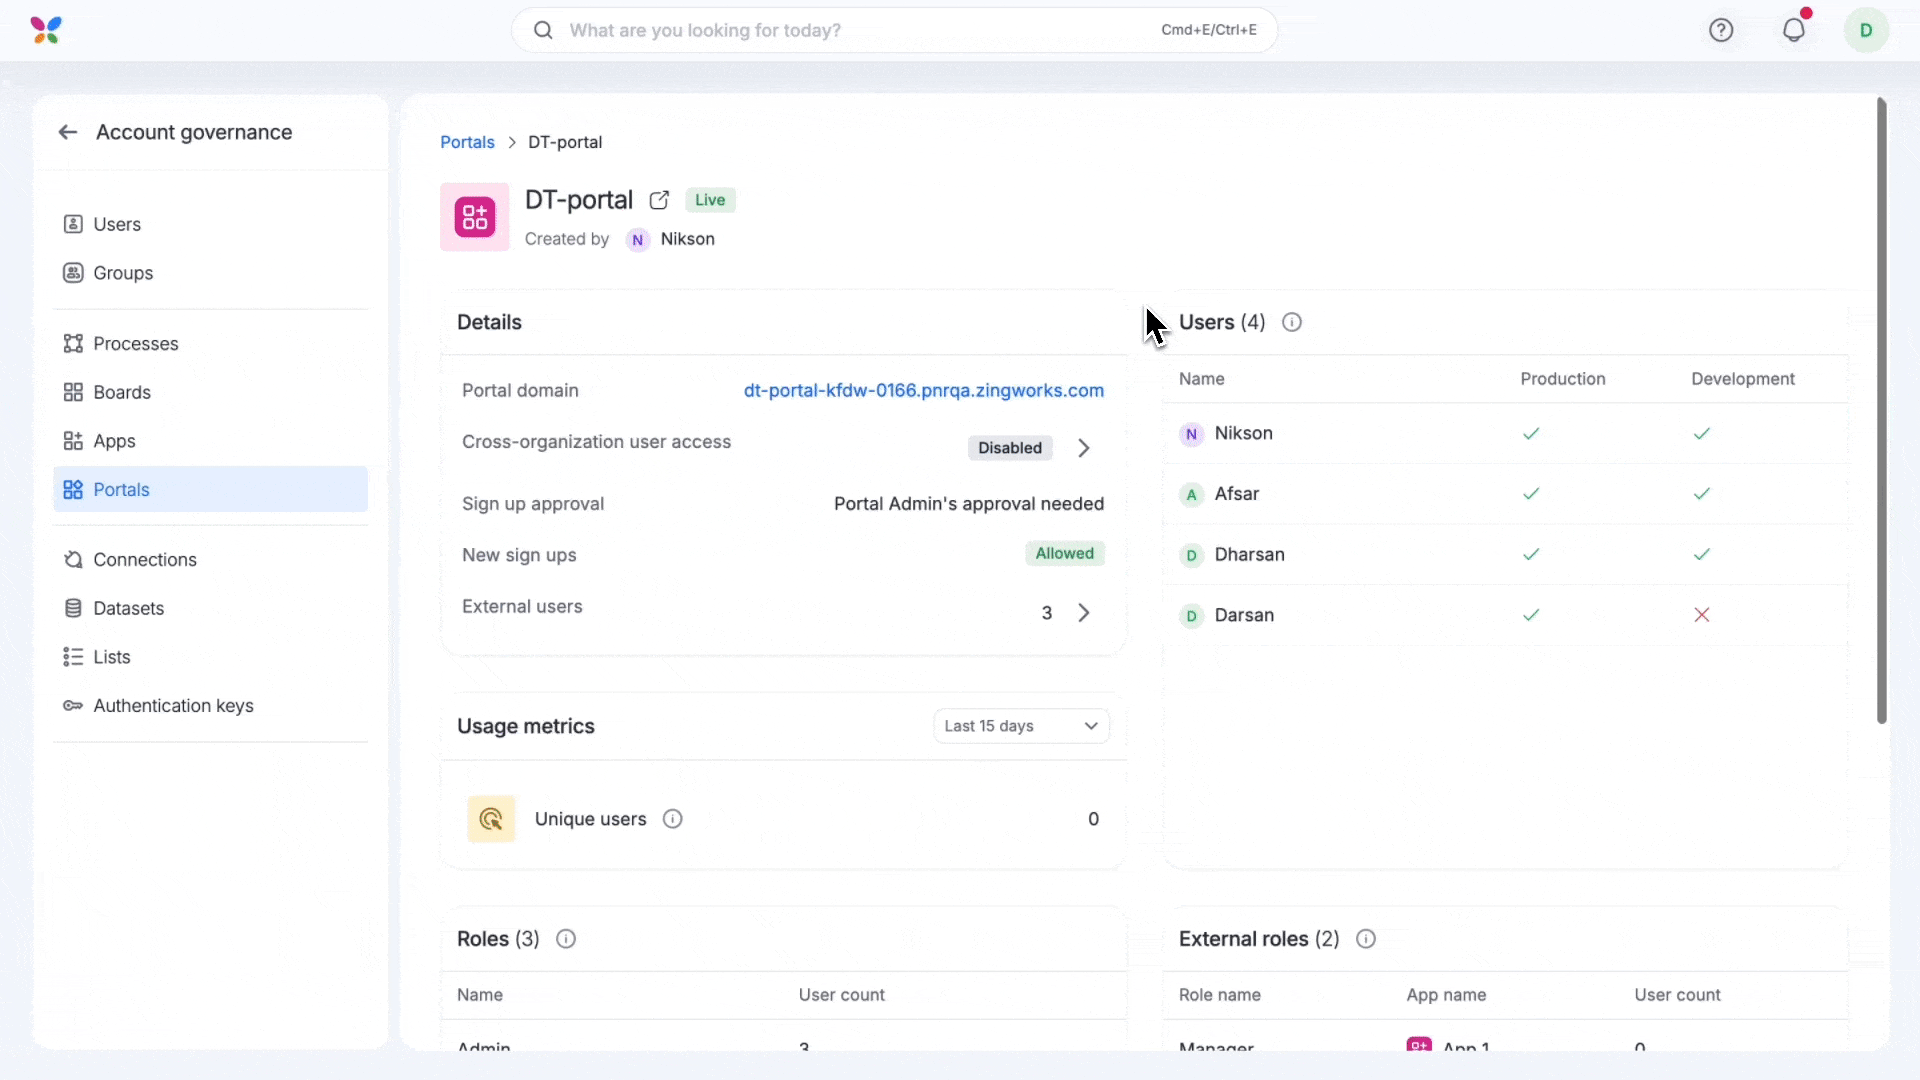Open the help question mark icon
1920x1080 pixels.
[x=1720, y=30]
